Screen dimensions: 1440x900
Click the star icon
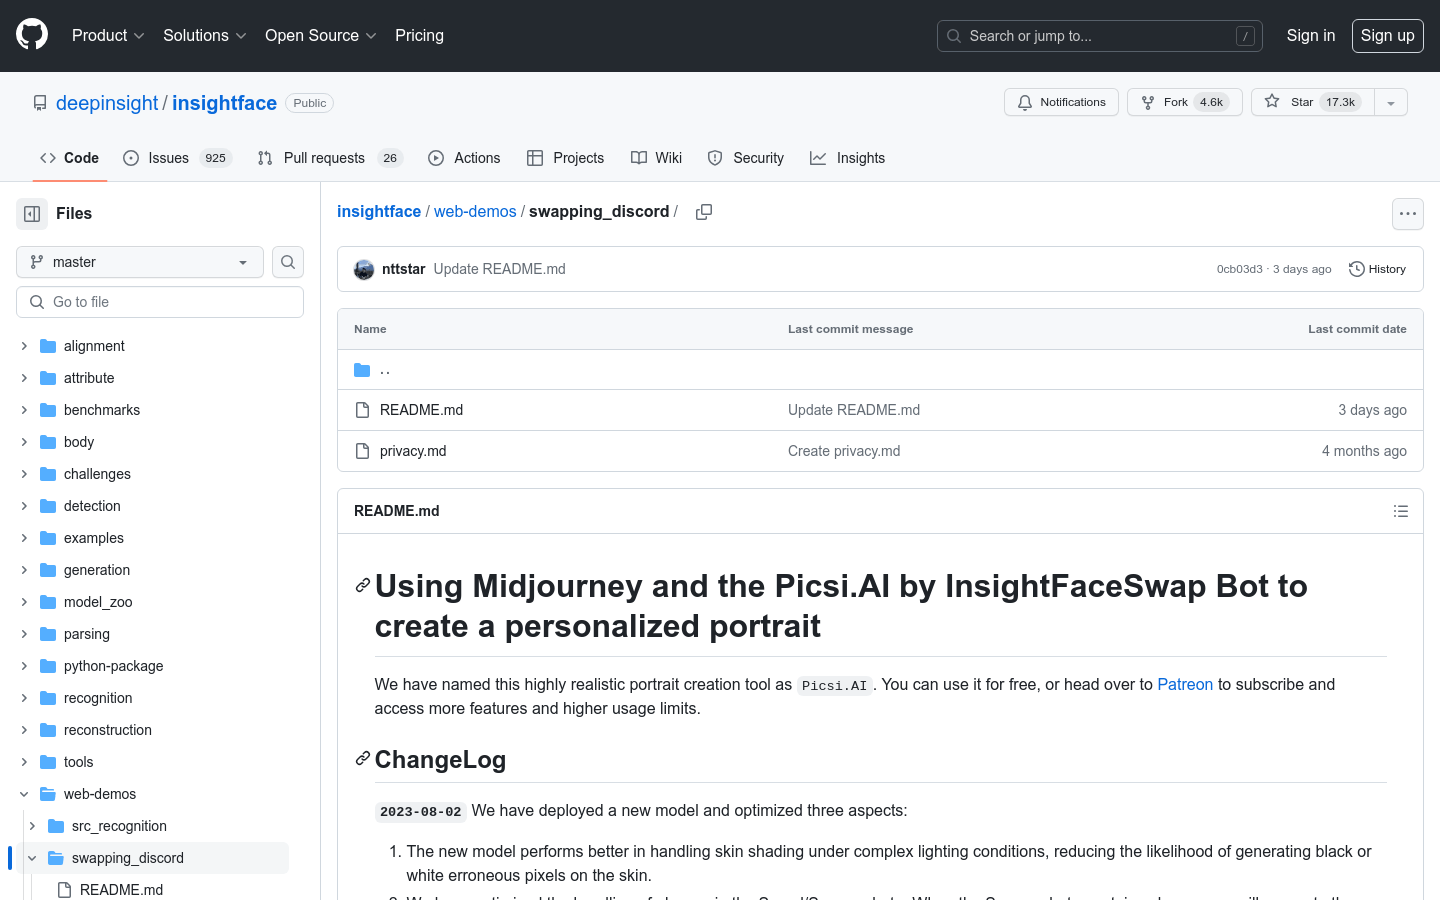click(x=1272, y=101)
